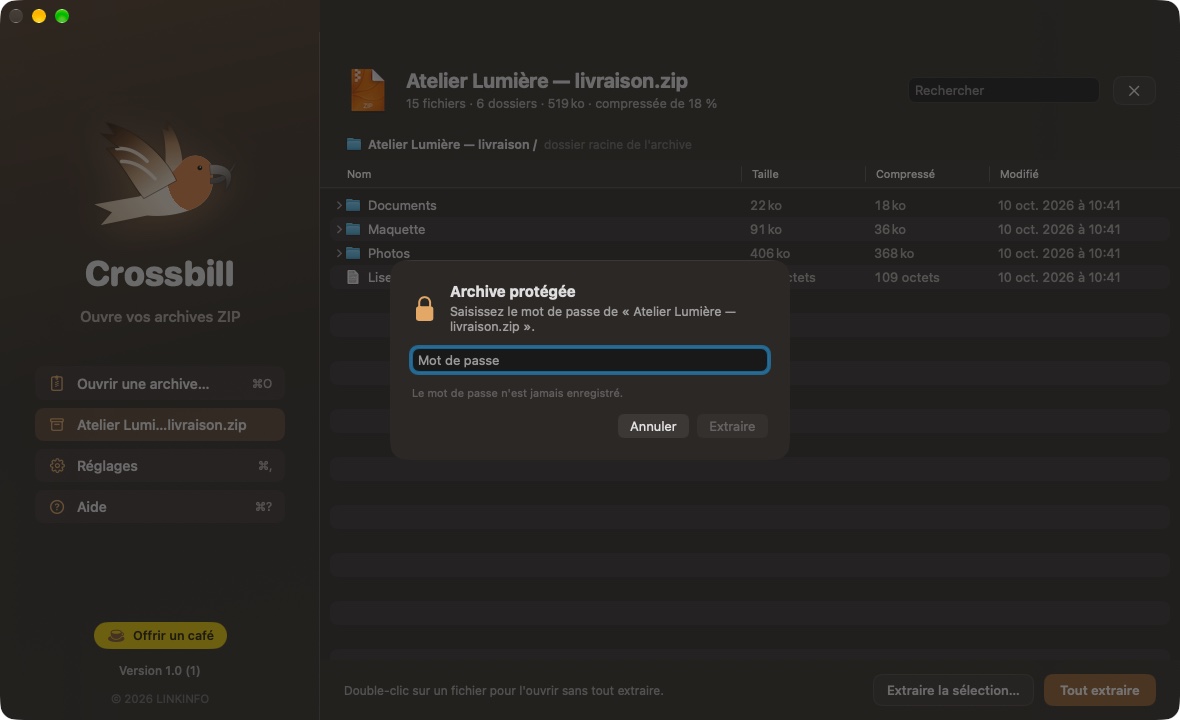Viewport: 1180px width, 720px height.
Task: Open Aide from the sidebar
Action: tap(160, 507)
